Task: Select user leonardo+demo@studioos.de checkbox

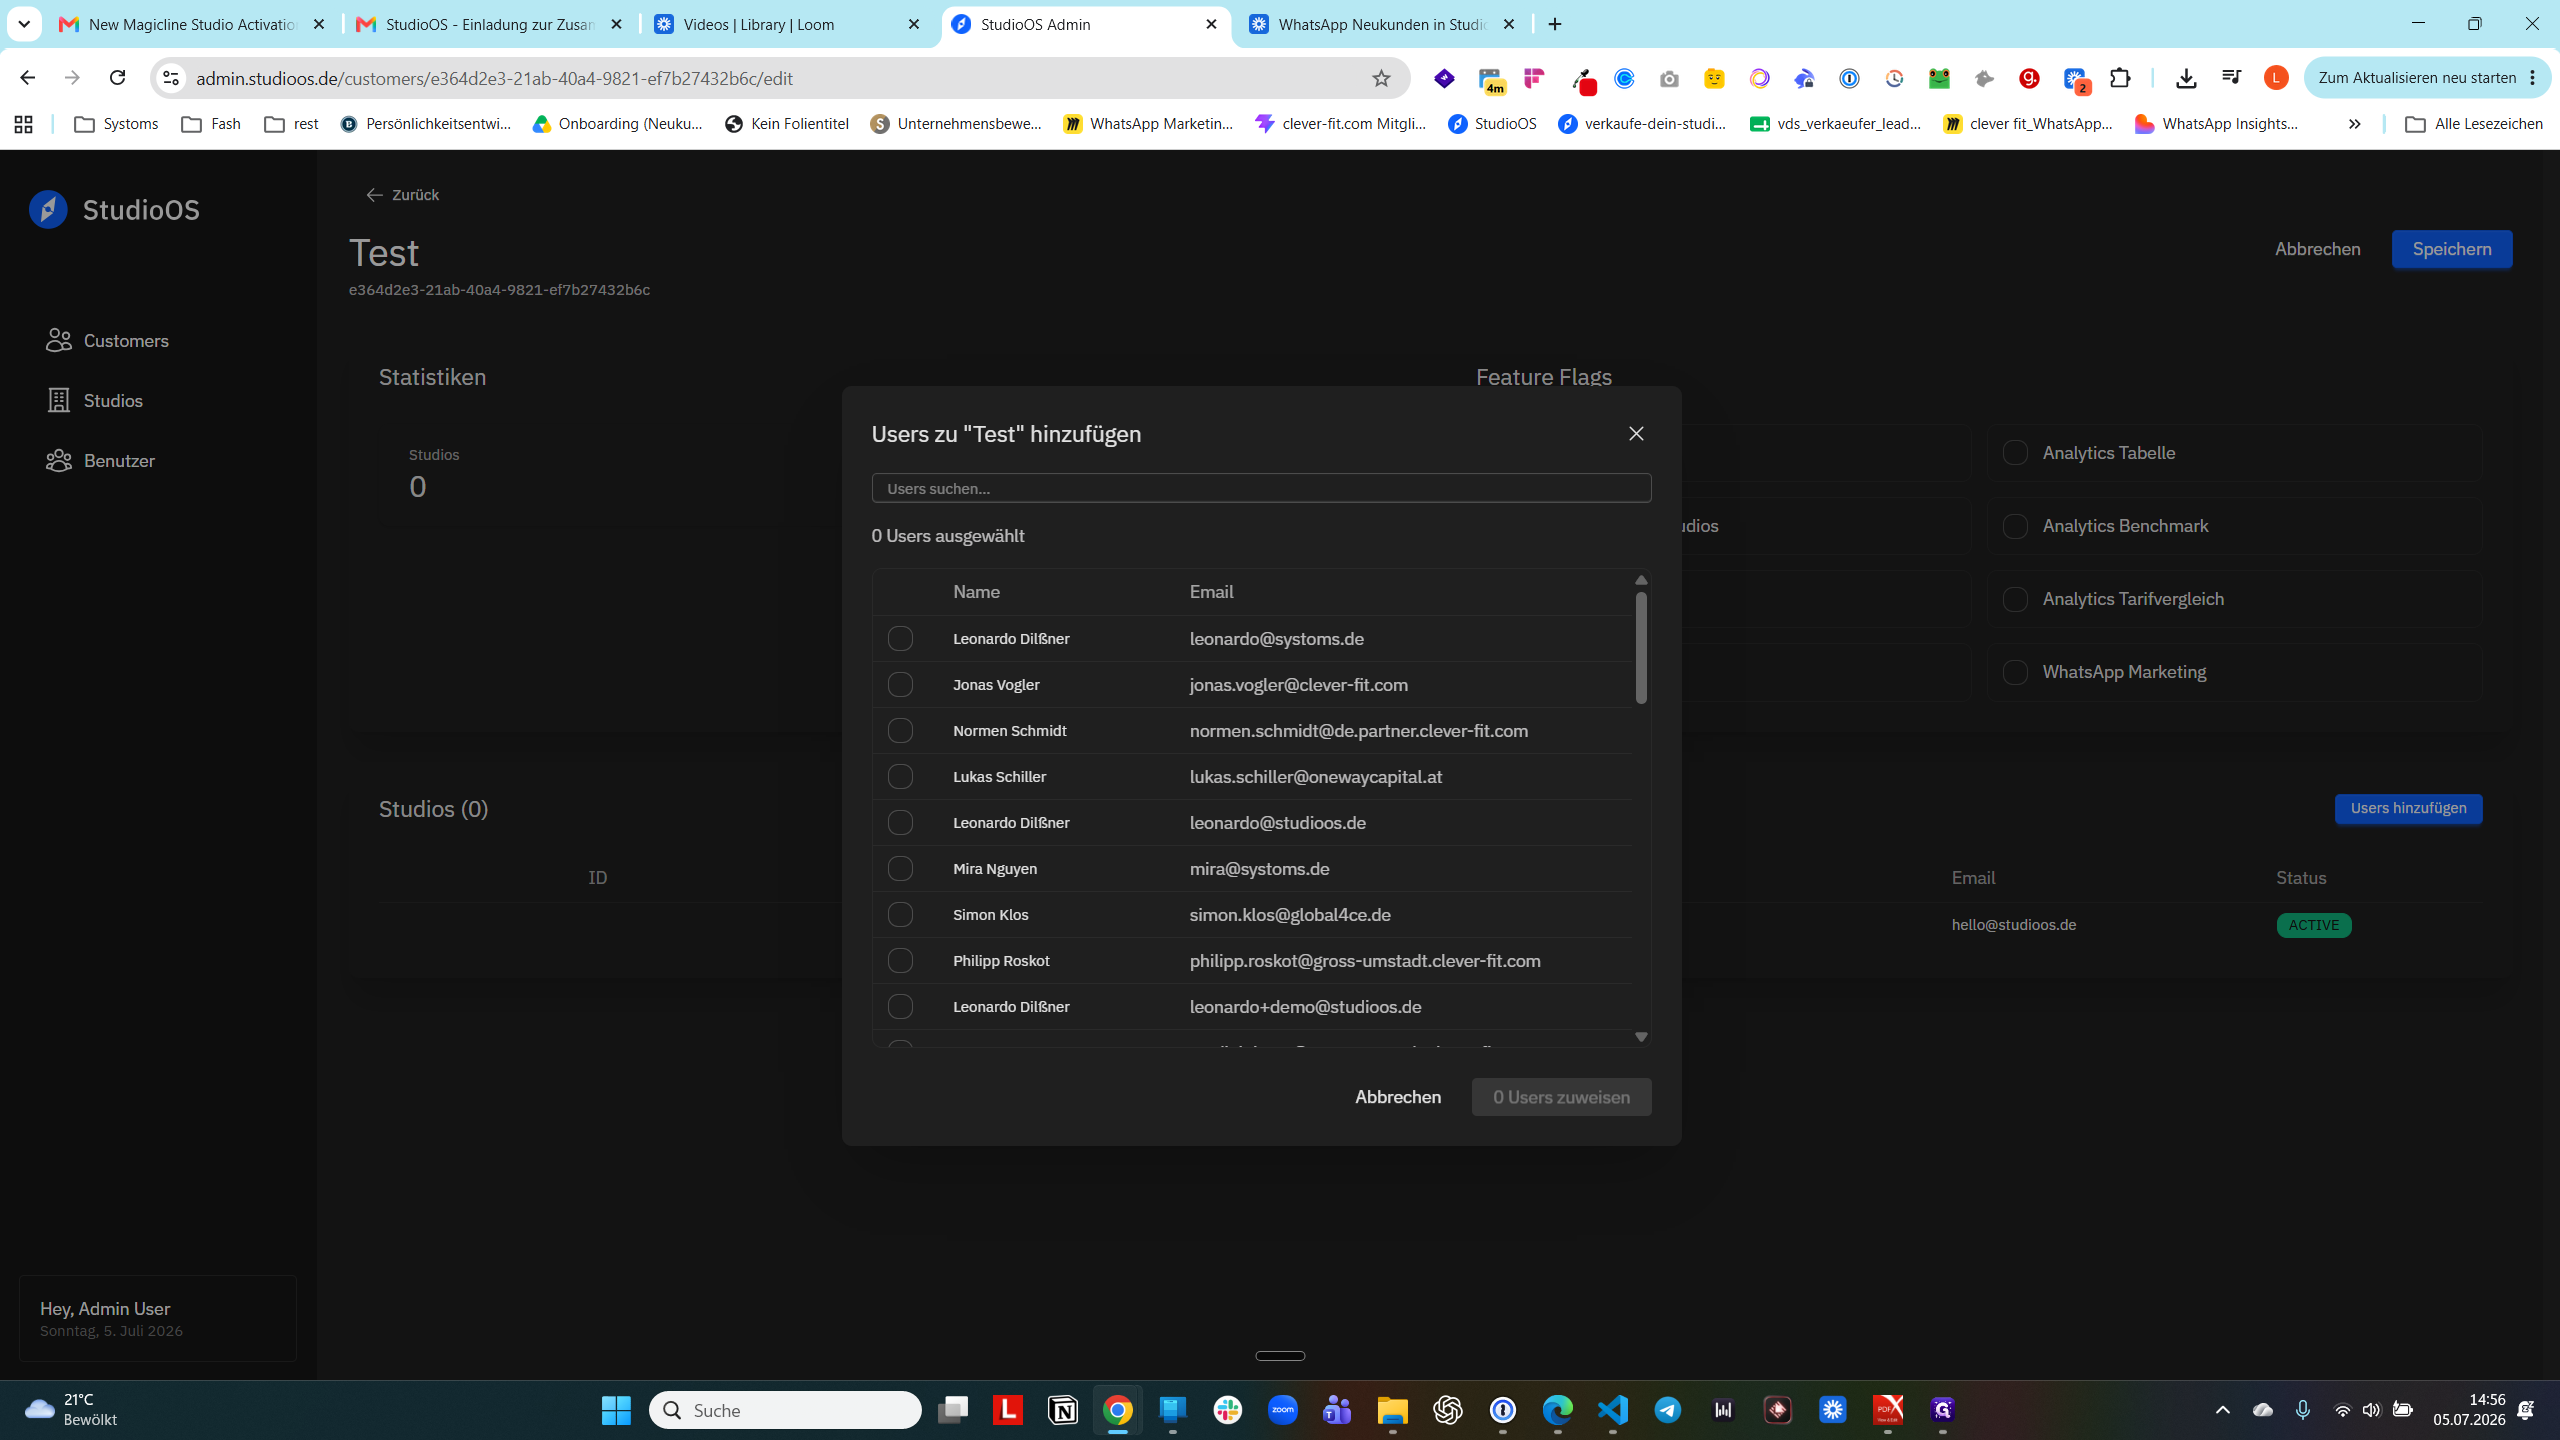Action: [900, 1006]
